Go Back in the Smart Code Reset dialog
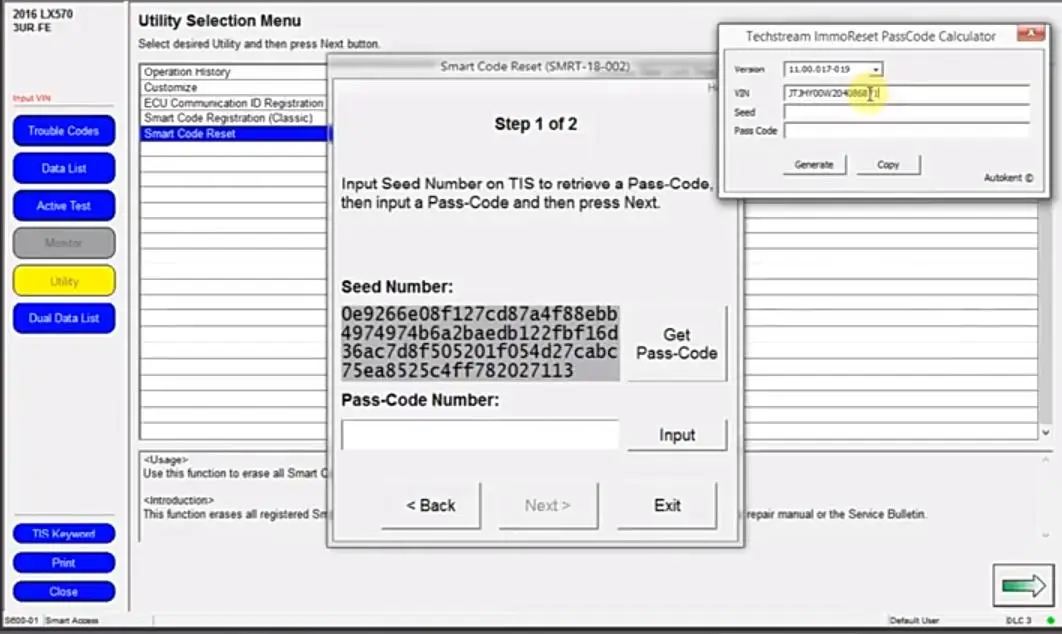 431,505
